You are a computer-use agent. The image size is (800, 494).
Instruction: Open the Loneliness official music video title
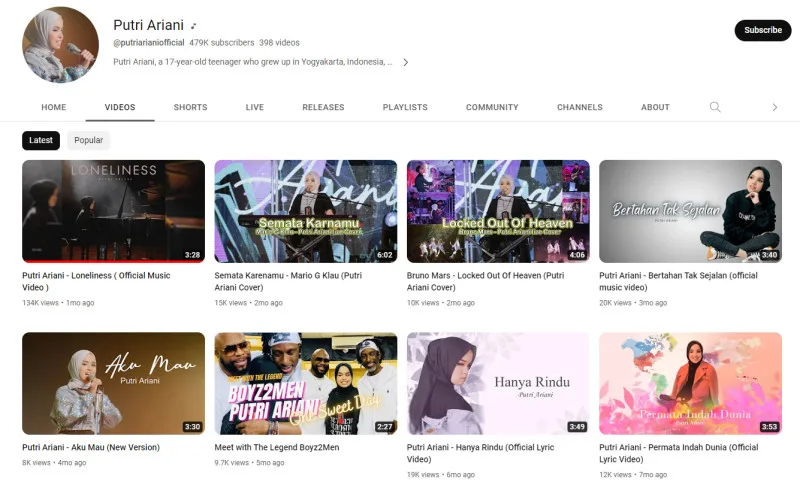tap(96, 281)
